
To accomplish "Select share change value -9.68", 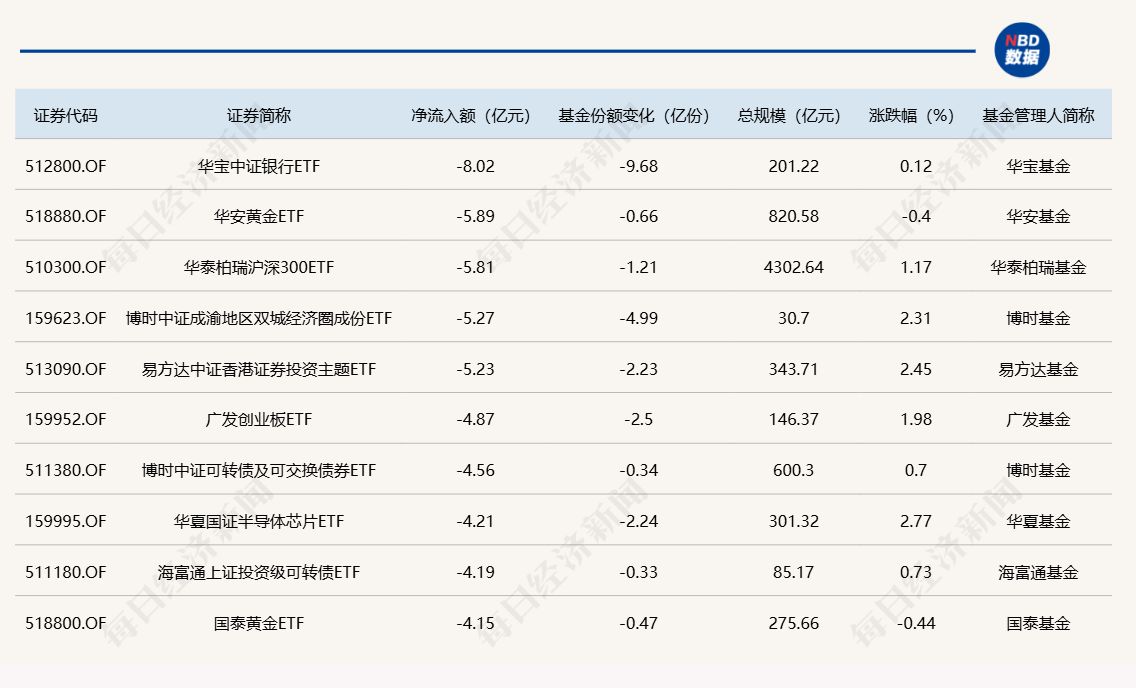I will (638, 167).
